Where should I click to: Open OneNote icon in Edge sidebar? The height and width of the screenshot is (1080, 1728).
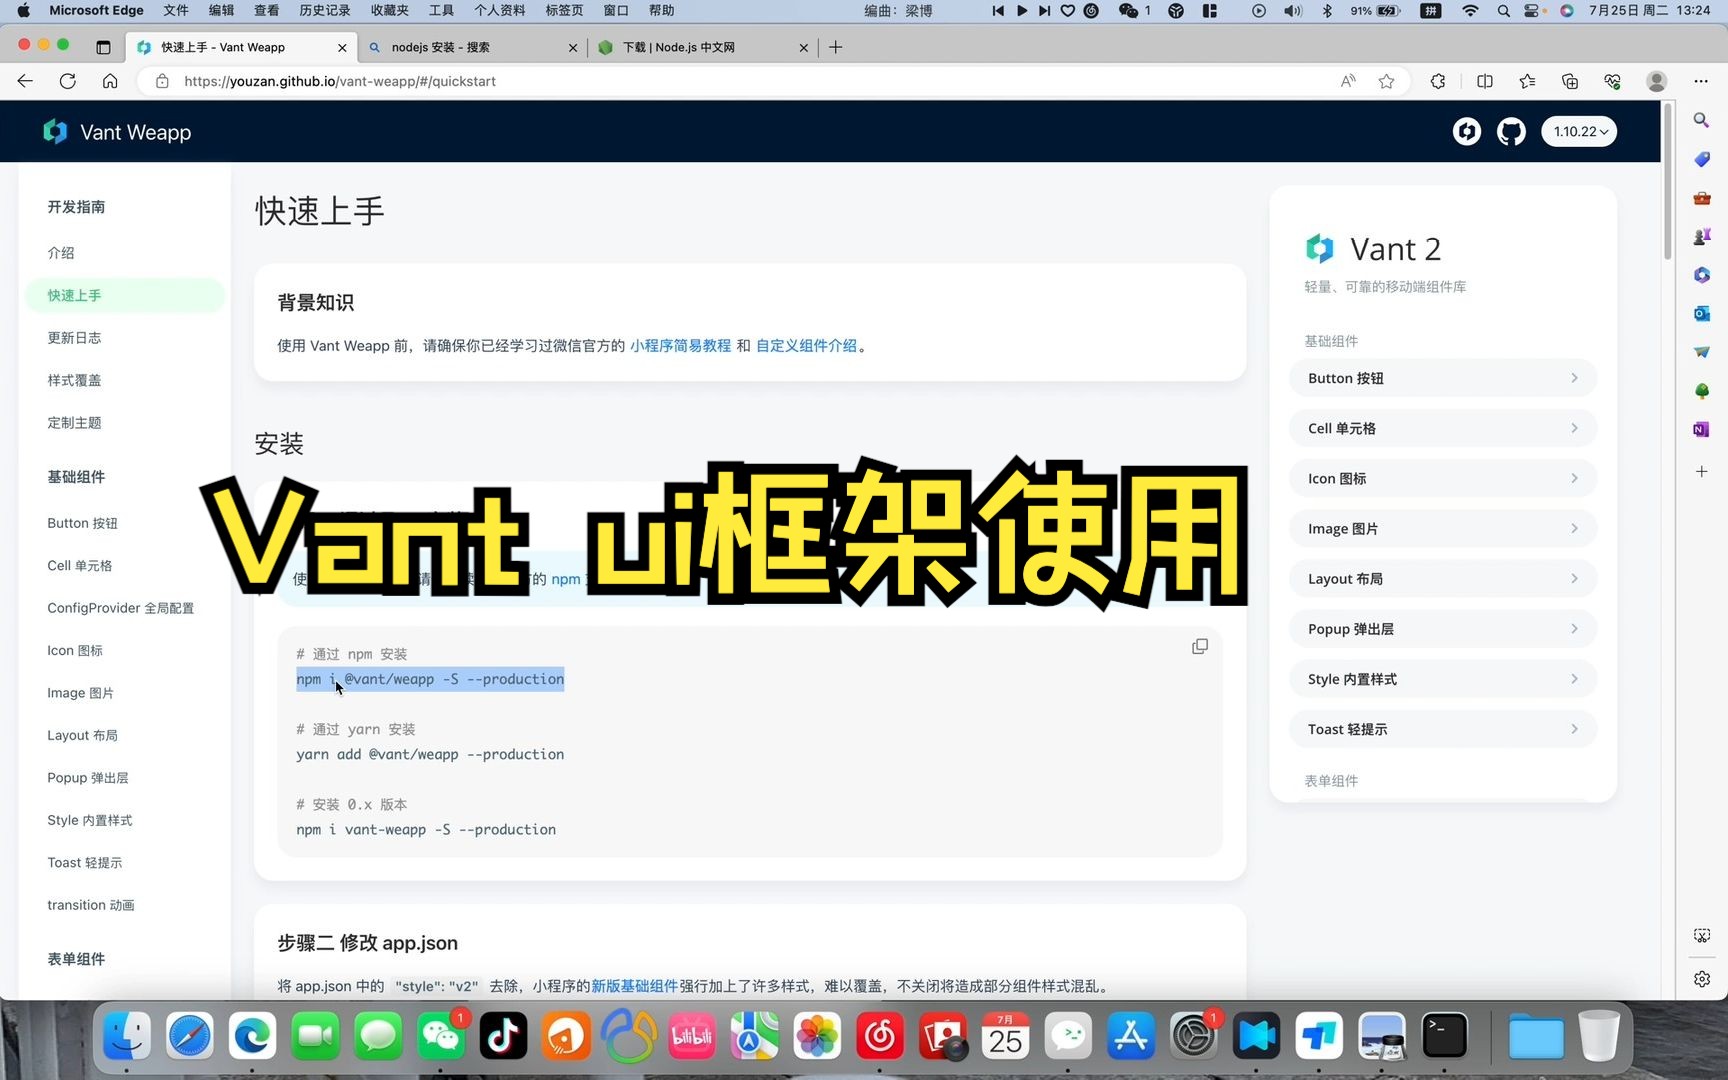[1701, 430]
